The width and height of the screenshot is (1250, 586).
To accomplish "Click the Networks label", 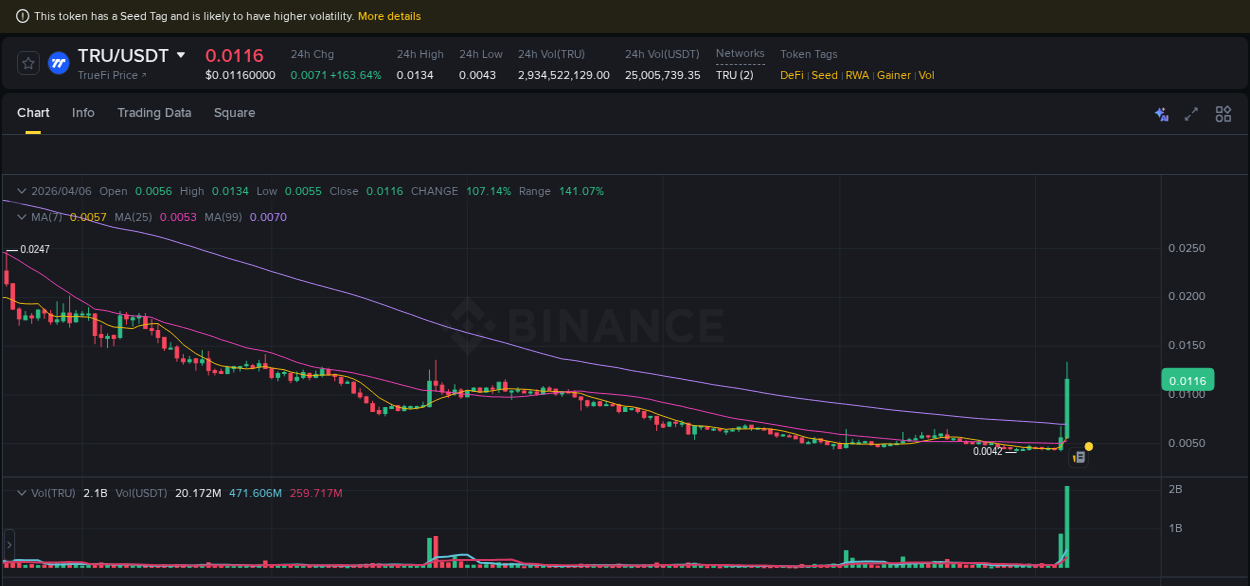I will tap(740, 54).
